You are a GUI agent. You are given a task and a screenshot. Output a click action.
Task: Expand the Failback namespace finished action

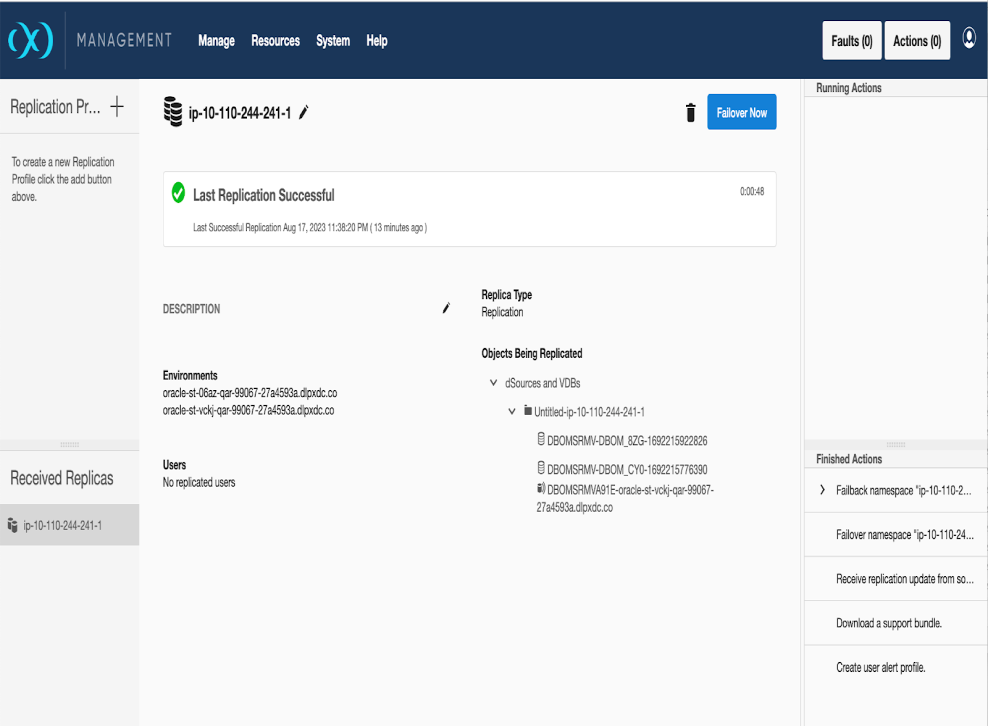[x=822, y=491]
